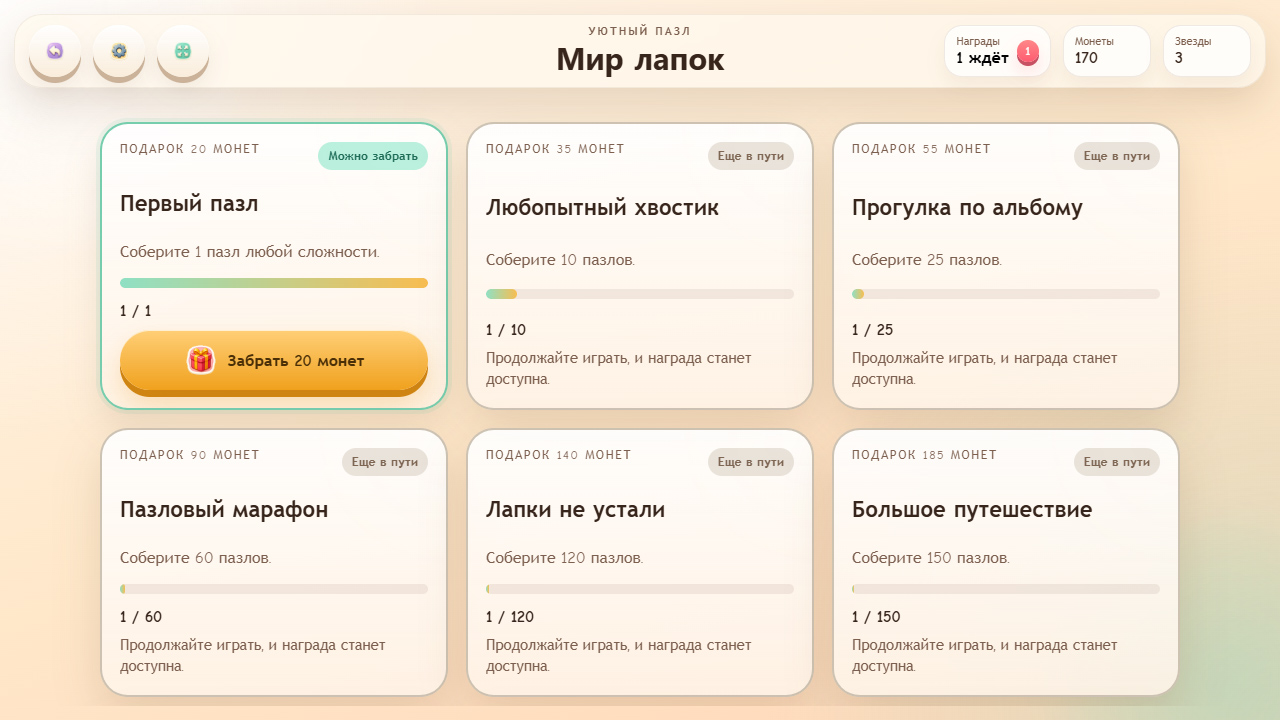
Task: Click the 'Уютный пазл' subtitle above heading
Action: coord(640,31)
